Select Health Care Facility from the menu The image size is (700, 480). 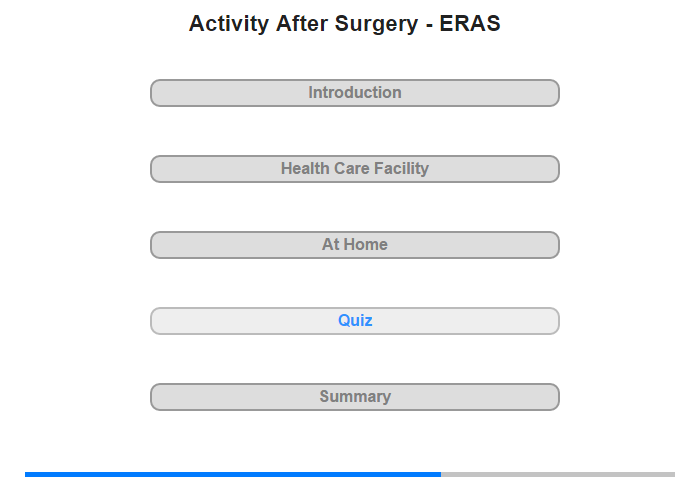[x=355, y=169]
